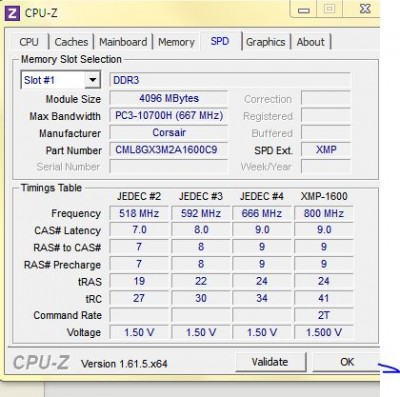This screenshot has height=397, width=400.
Task: Click the DDR3 memory type field
Action: click(x=230, y=80)
